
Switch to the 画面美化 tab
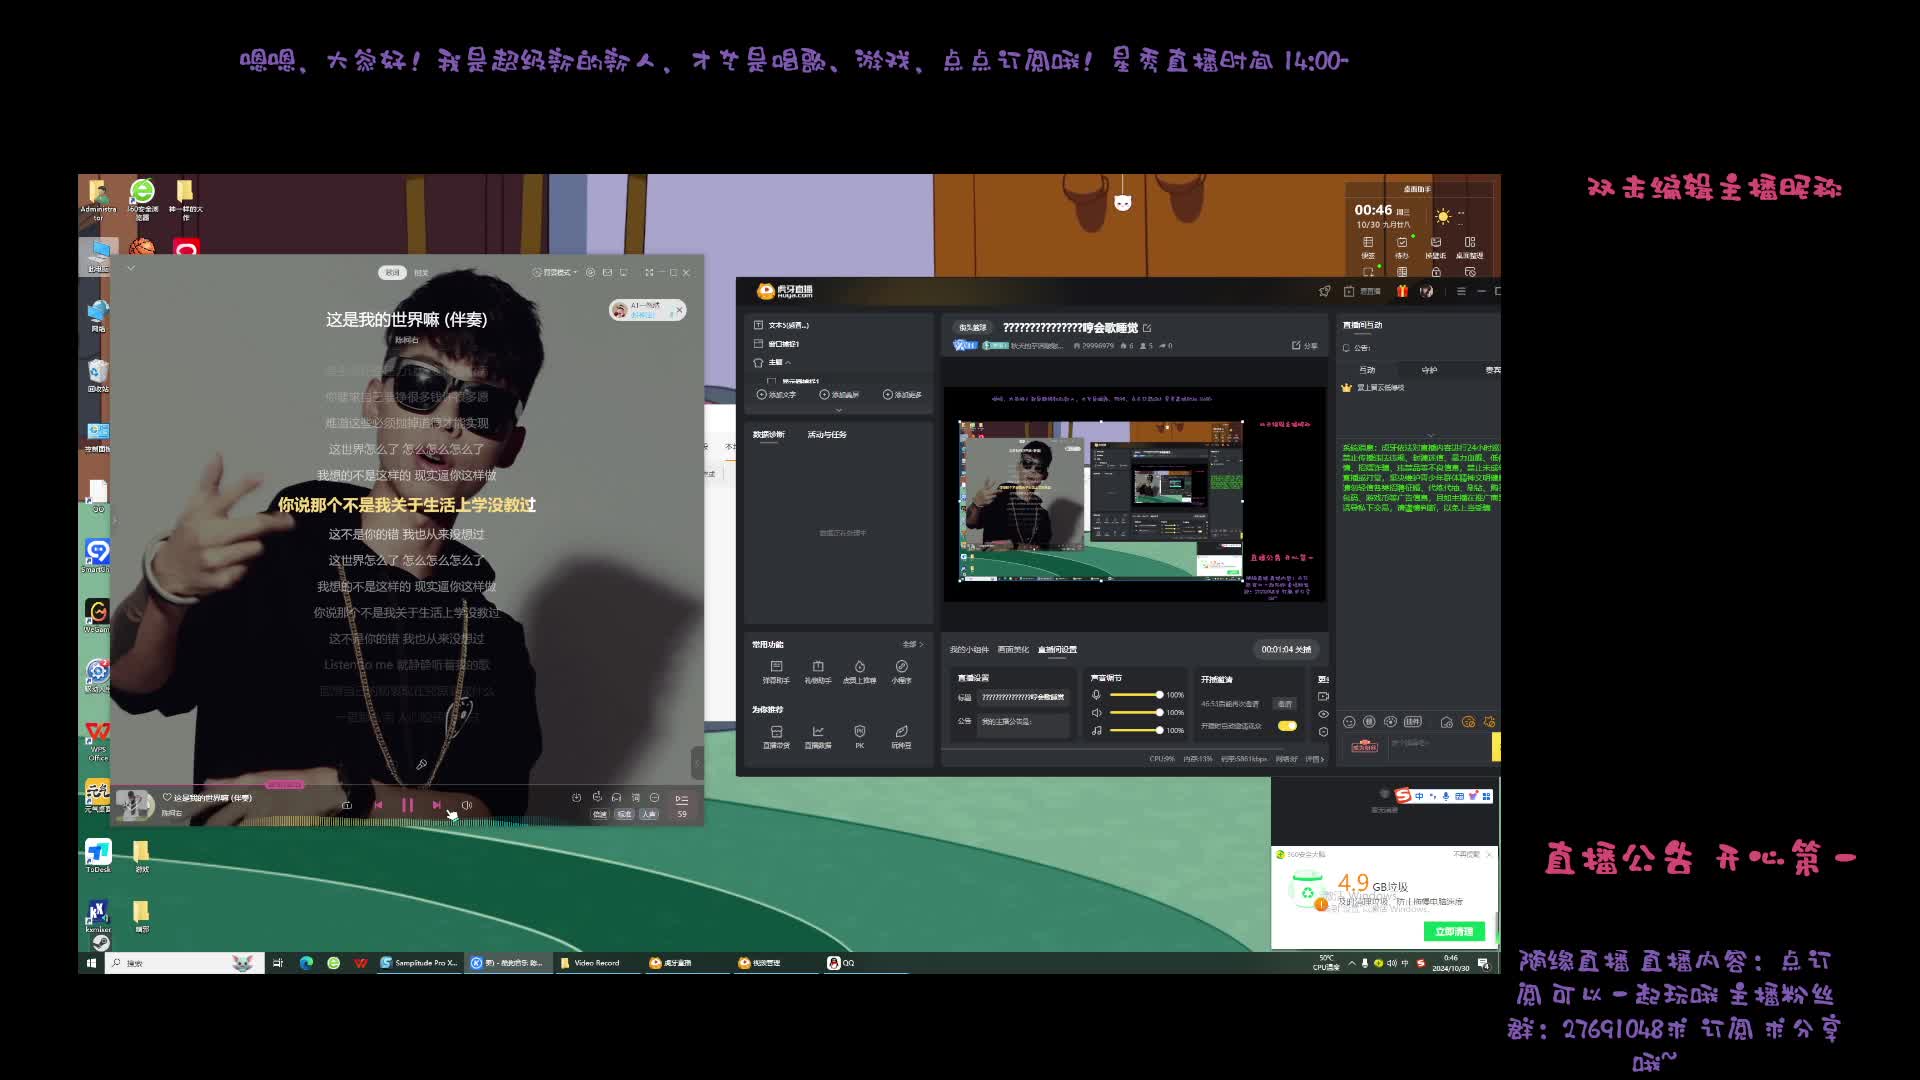1013,650
